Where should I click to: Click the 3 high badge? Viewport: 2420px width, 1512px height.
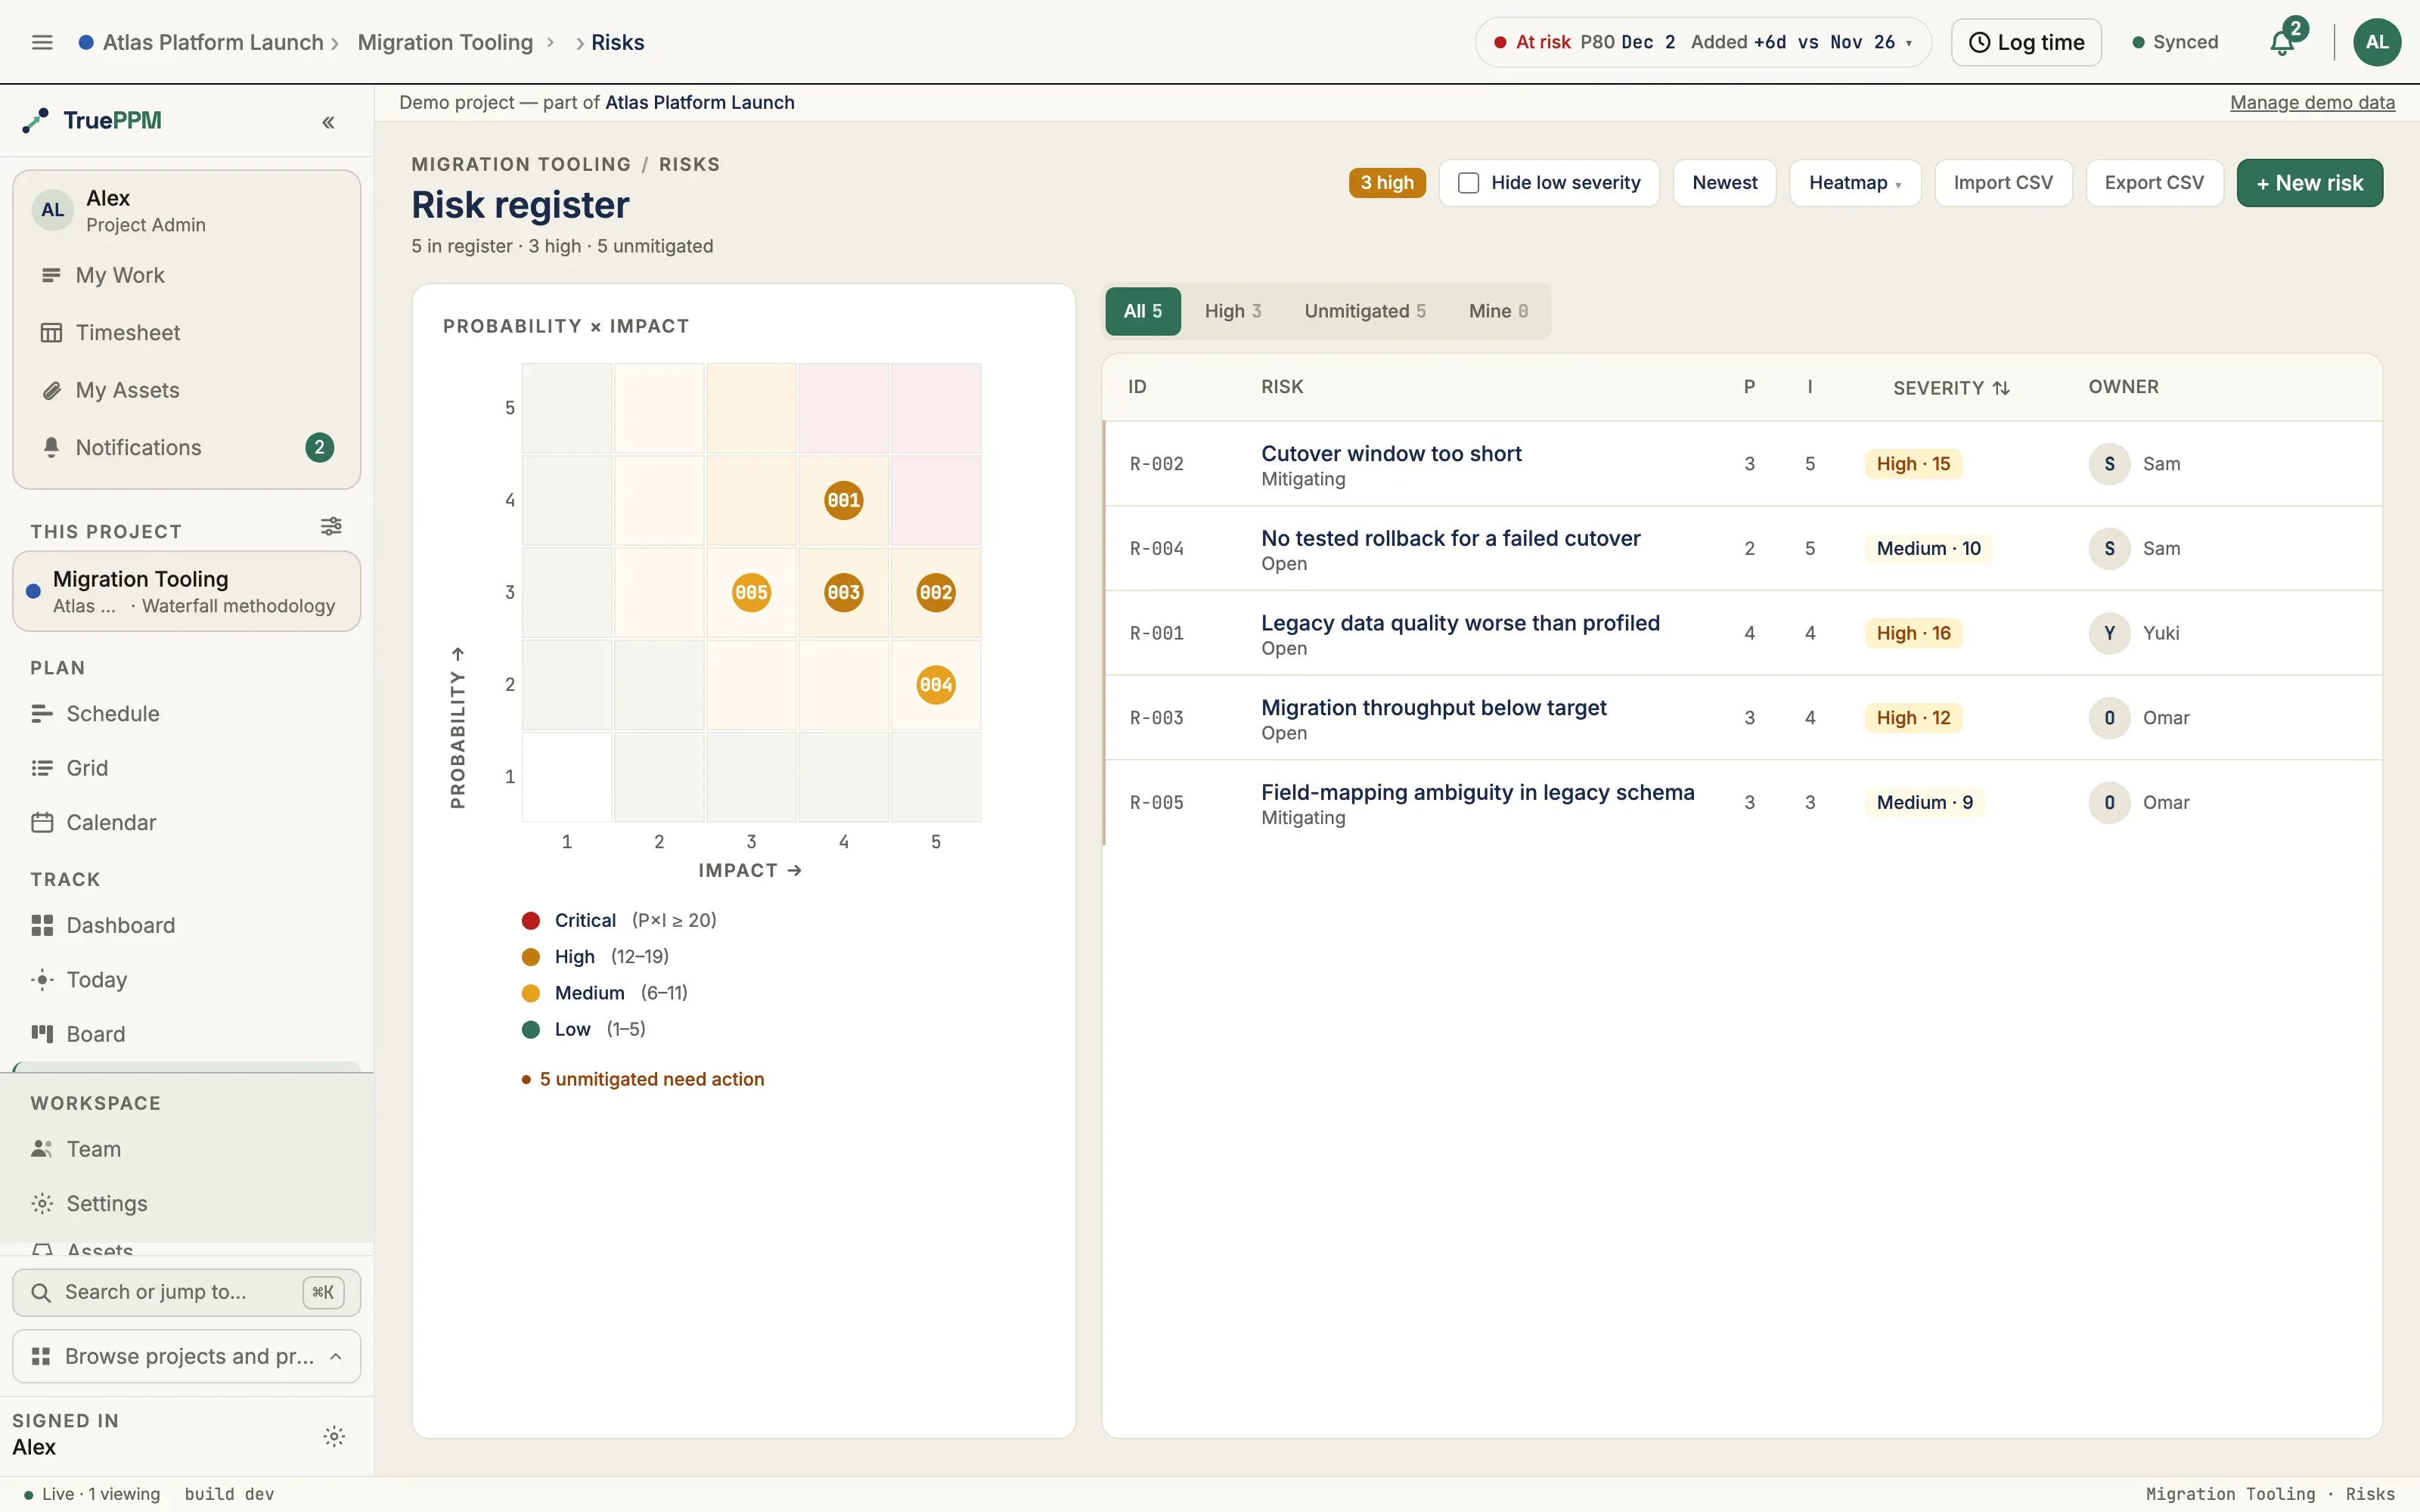(1386, 183)
